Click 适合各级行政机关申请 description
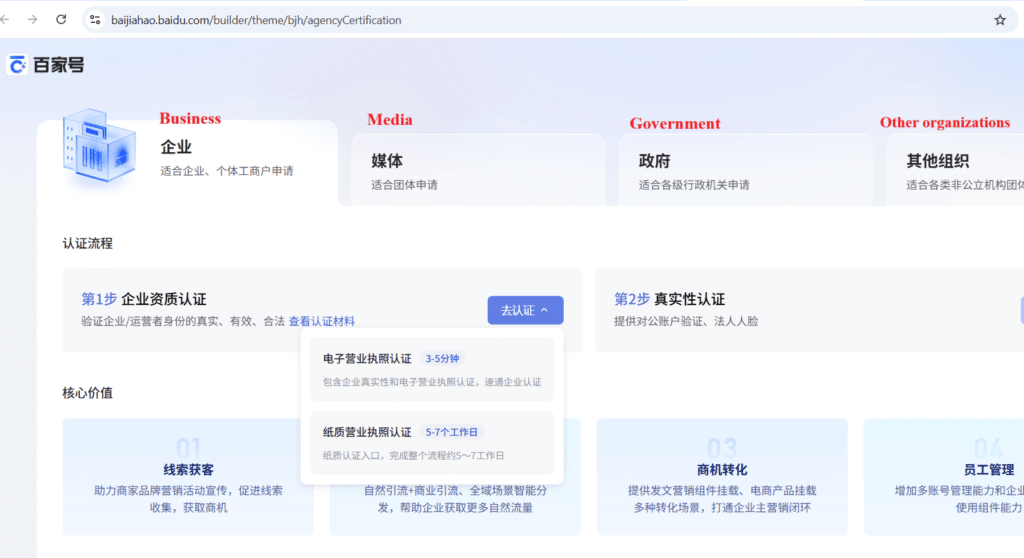The image size is (1024, 558). click(694, 185)
